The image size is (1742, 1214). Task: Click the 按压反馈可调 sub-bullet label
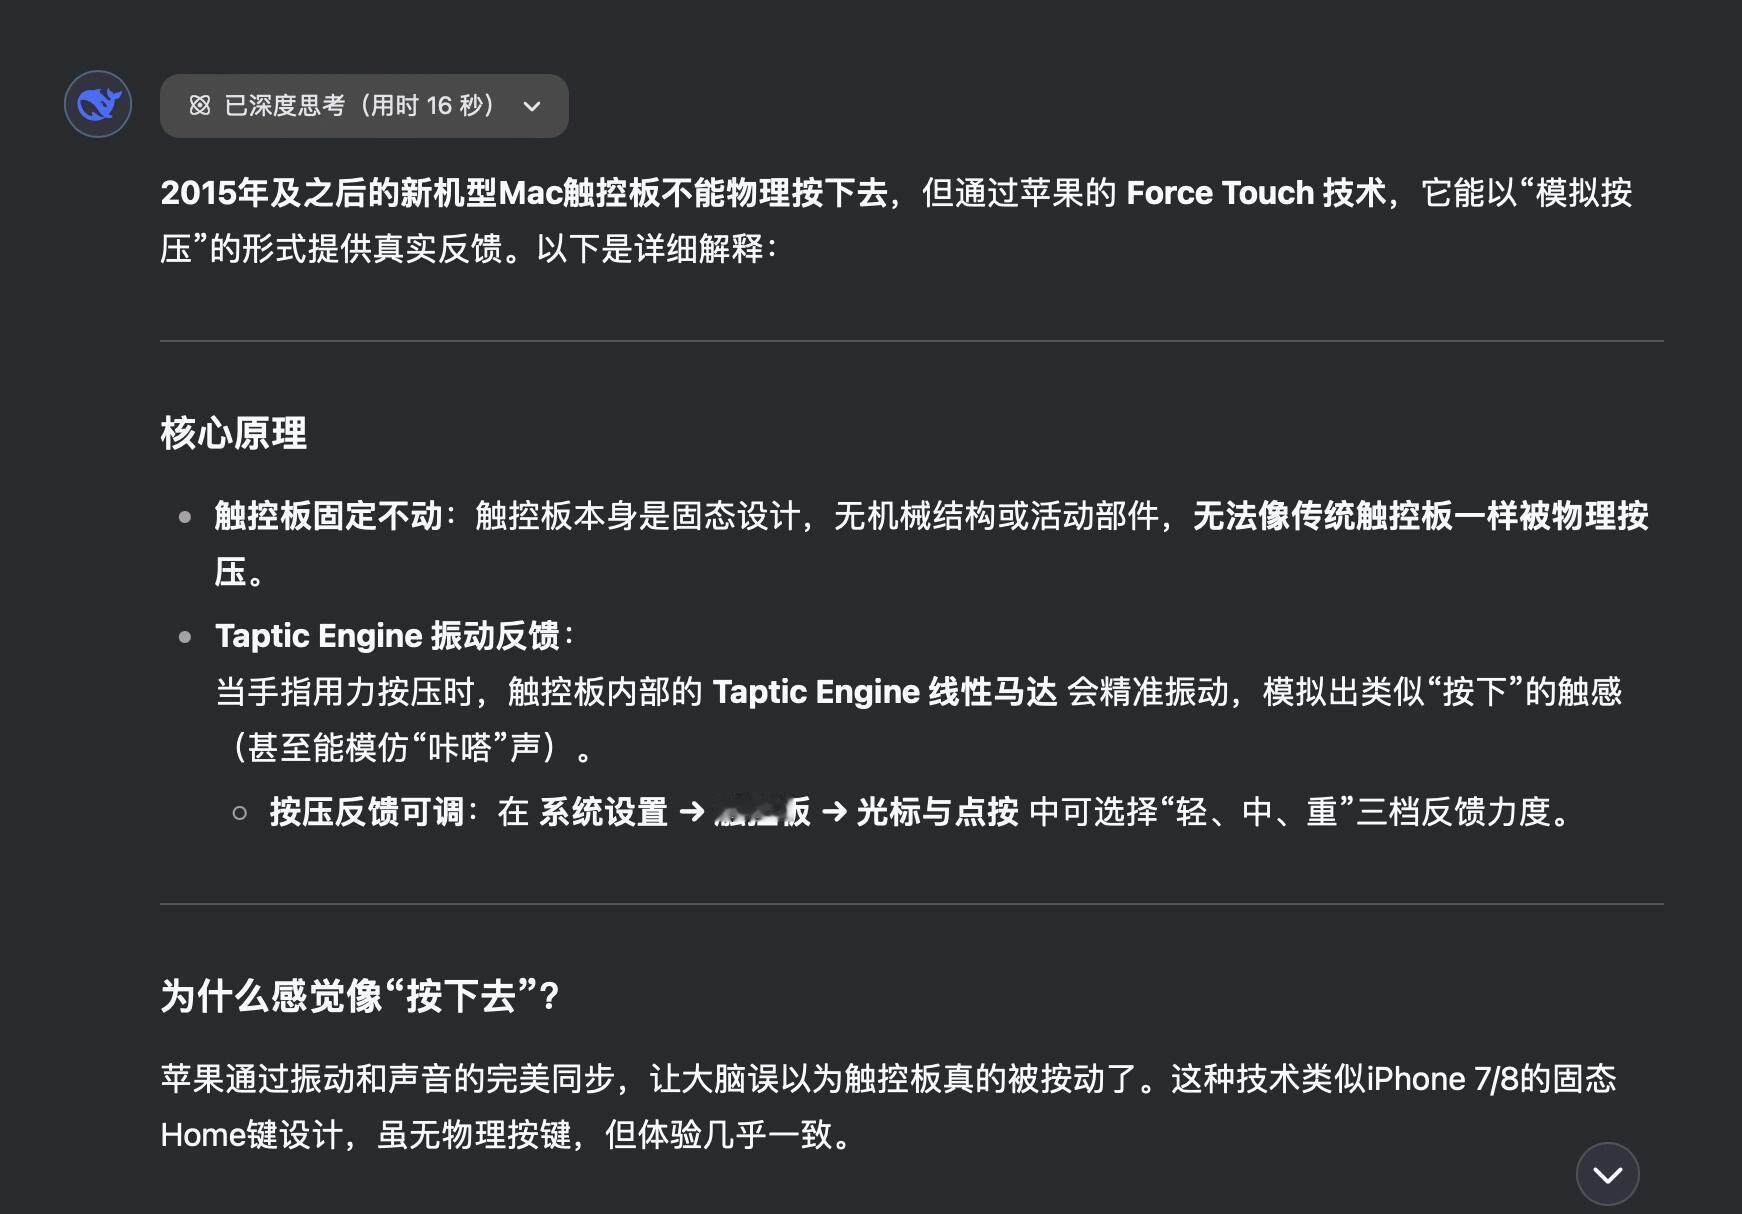(366, 812)
